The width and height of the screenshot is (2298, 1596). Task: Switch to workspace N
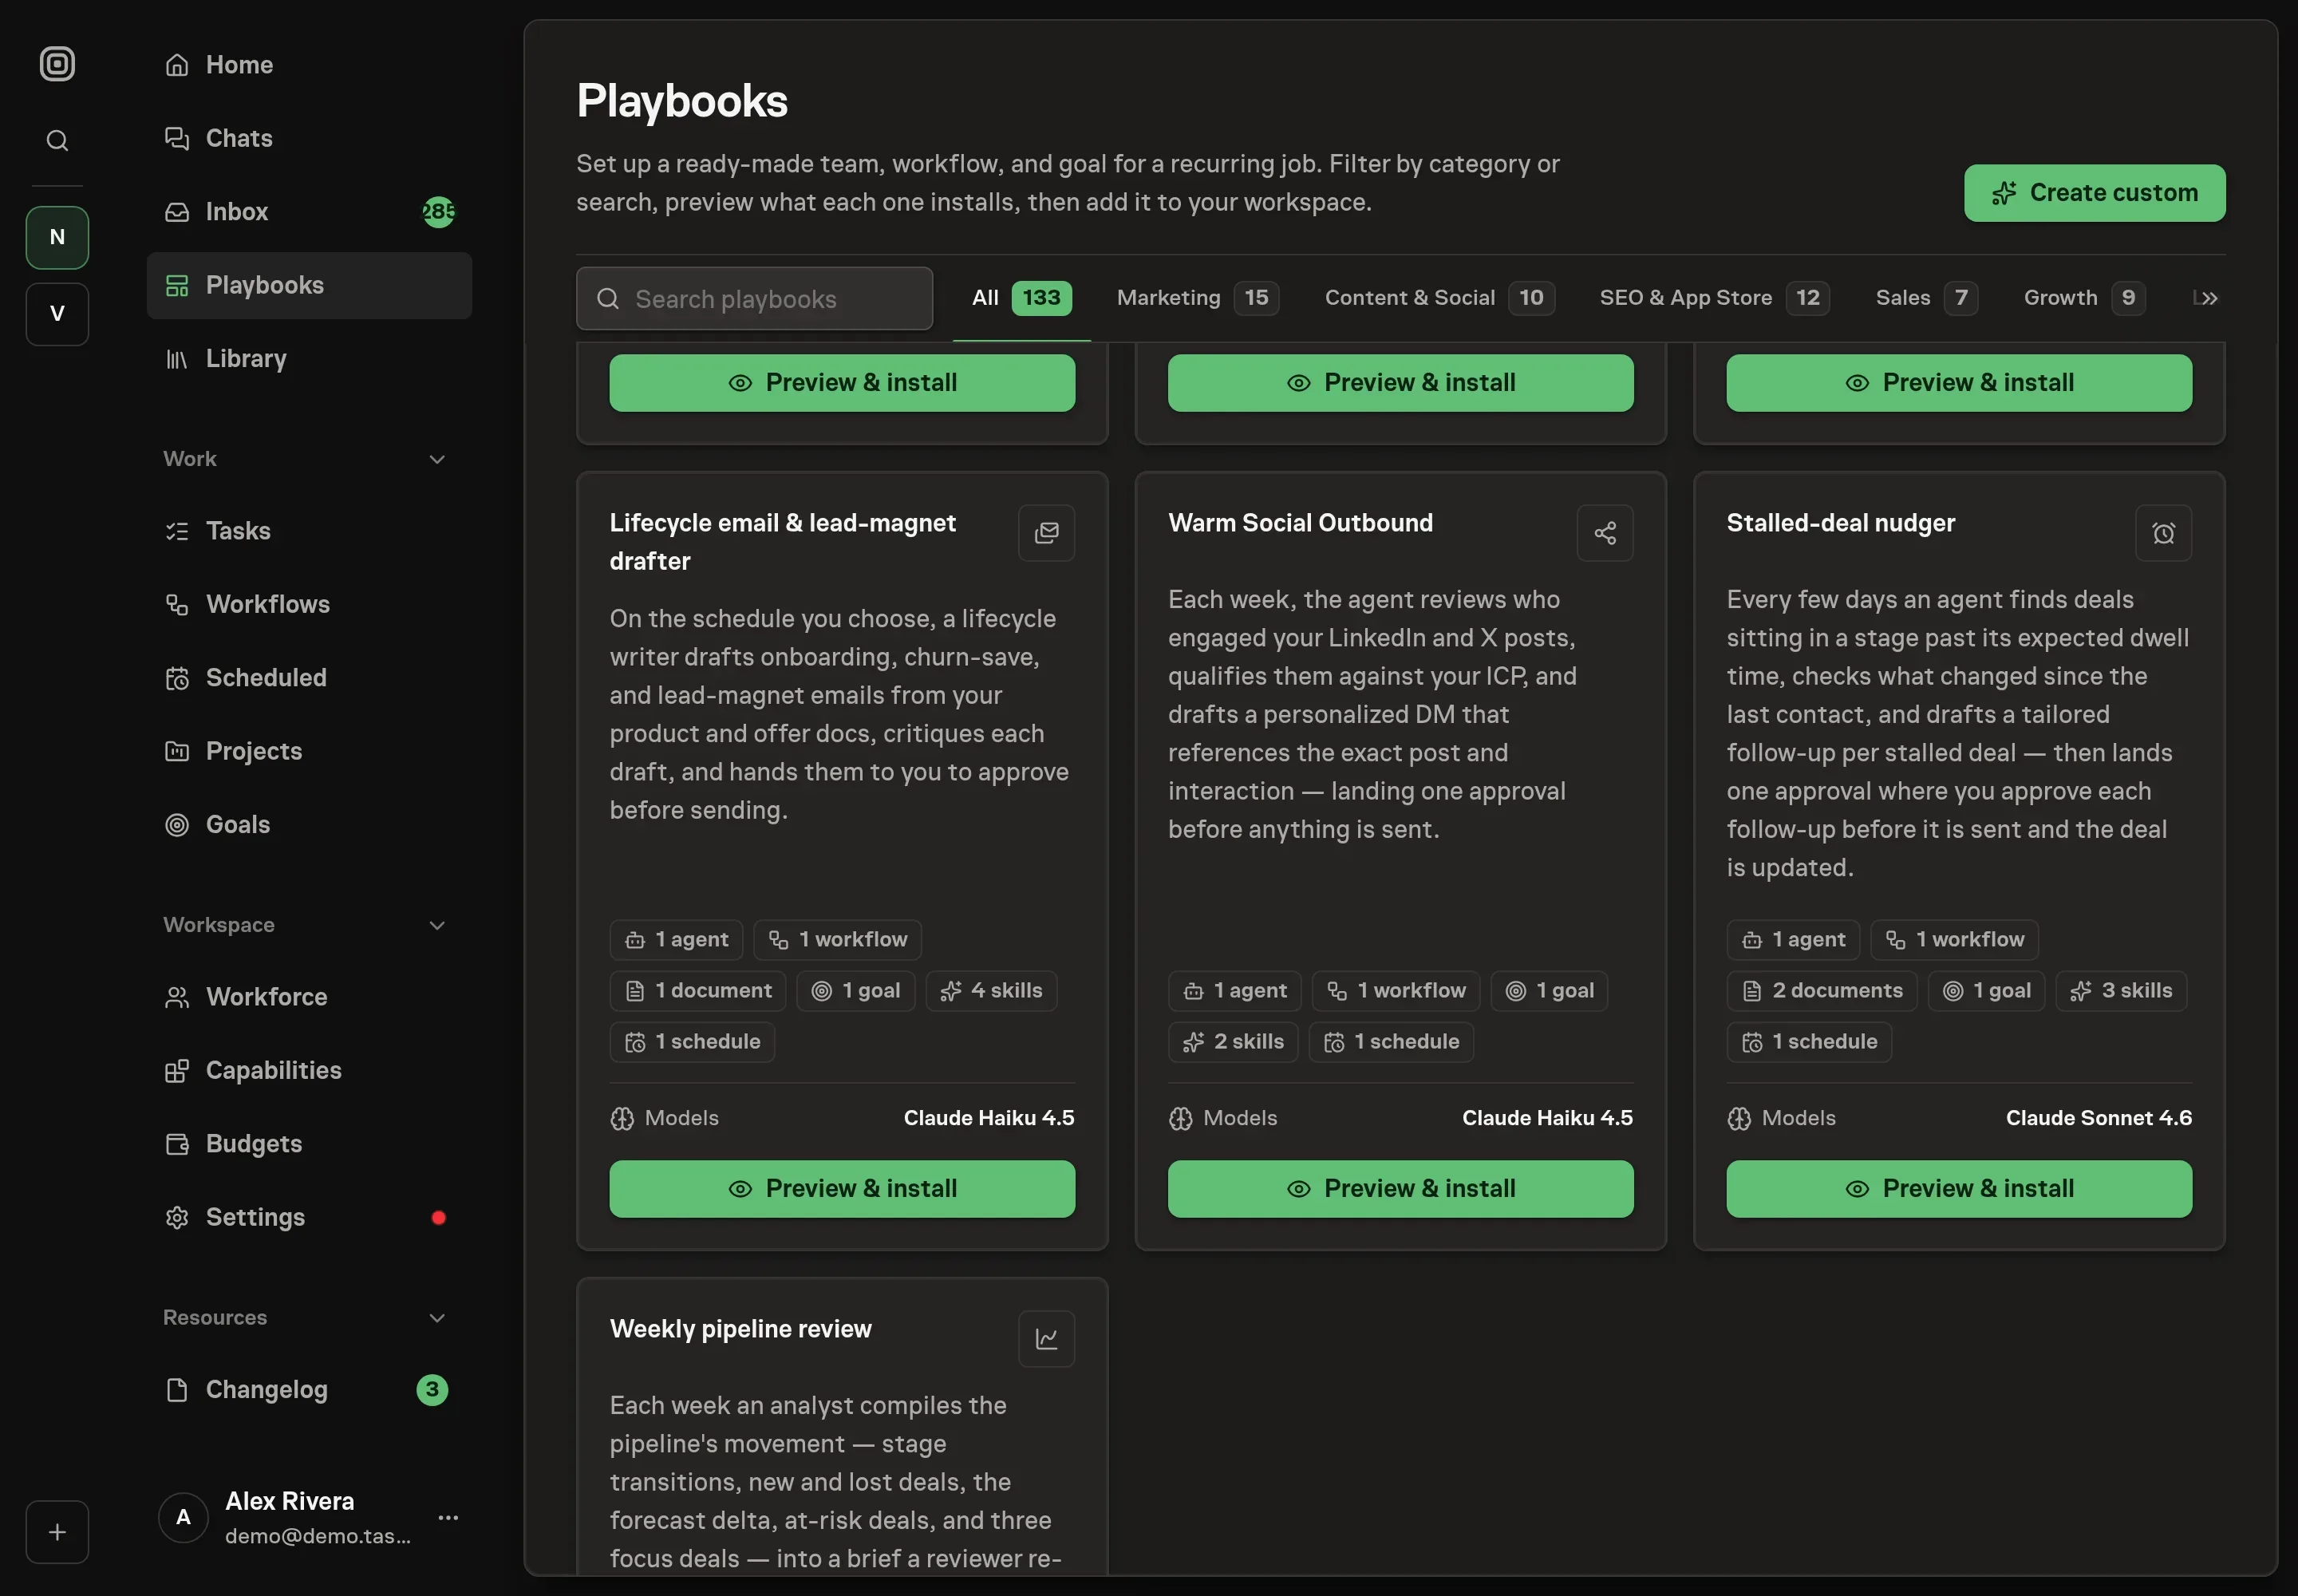point(57,237)
